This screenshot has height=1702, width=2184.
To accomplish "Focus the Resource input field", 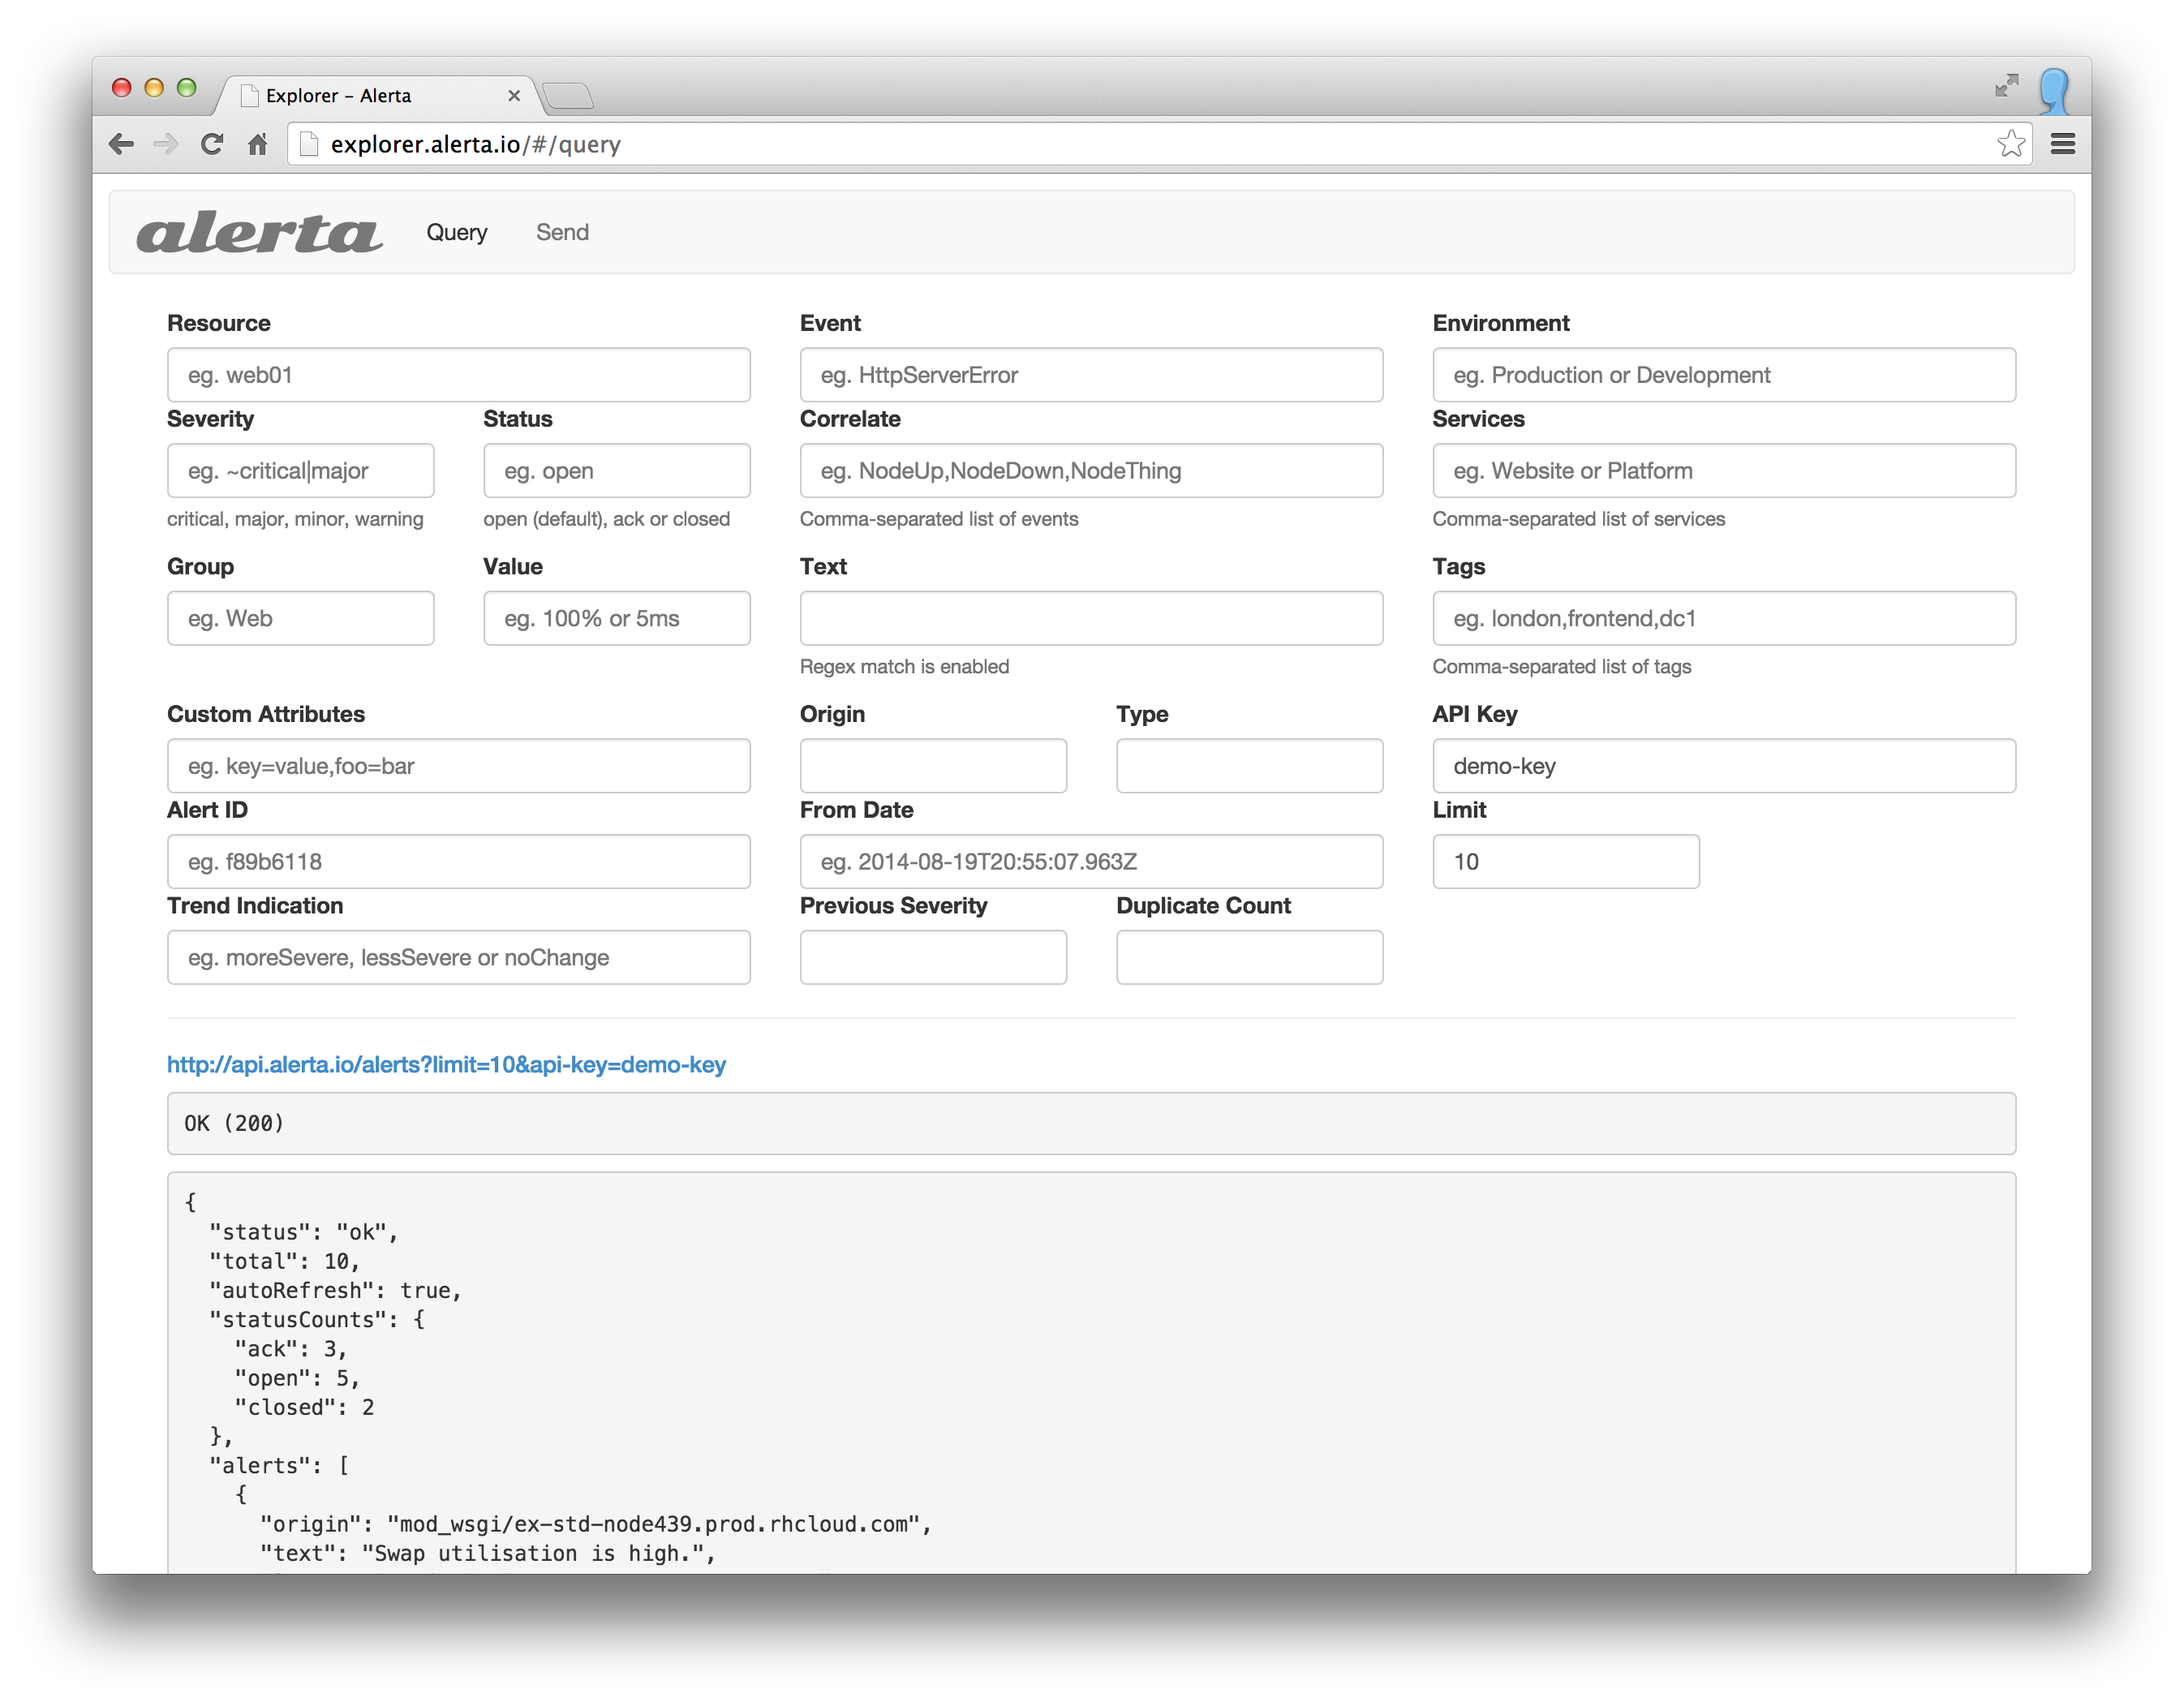I will click(x=458, y=375).
